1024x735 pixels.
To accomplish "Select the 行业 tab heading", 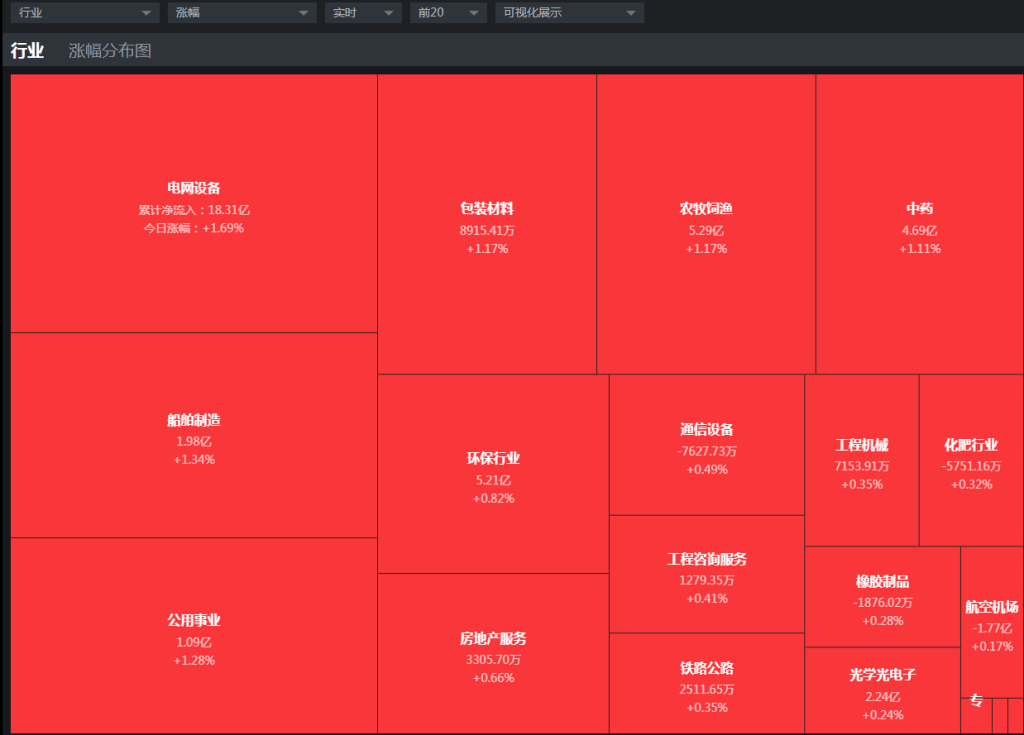I will coord(27,51).
